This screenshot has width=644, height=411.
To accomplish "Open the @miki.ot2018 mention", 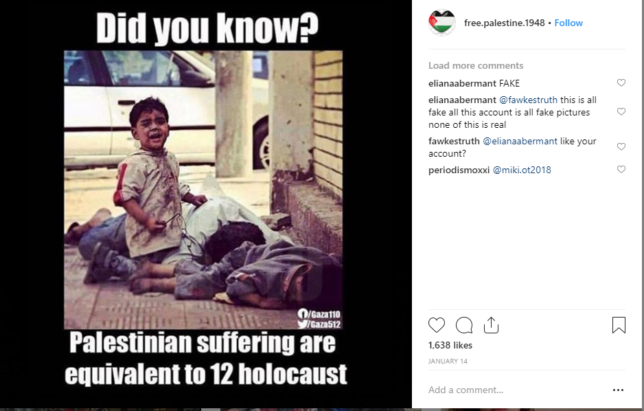I will 522,170.
